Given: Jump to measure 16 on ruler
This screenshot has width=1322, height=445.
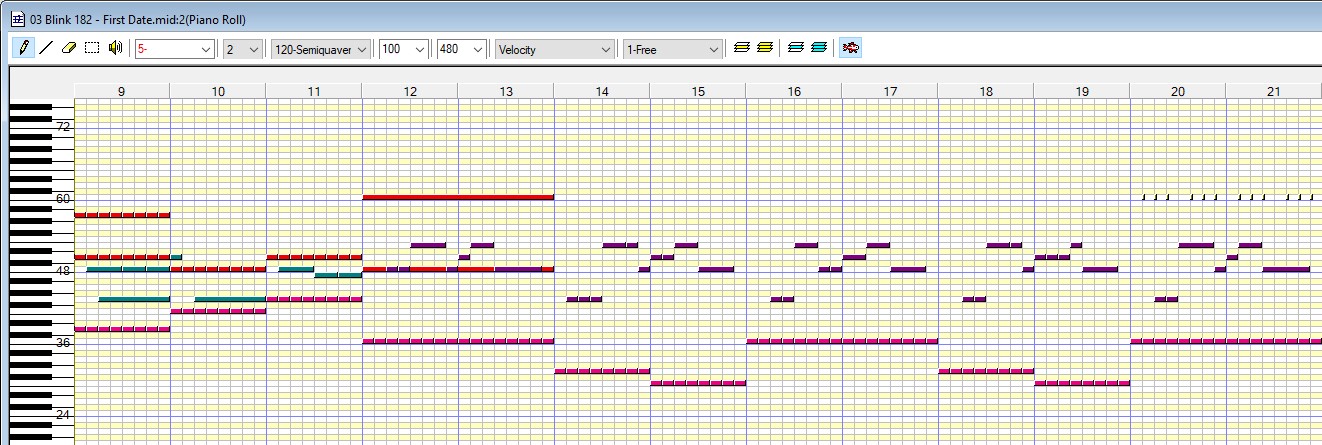Looking at the screenshot, I should 794,91.
